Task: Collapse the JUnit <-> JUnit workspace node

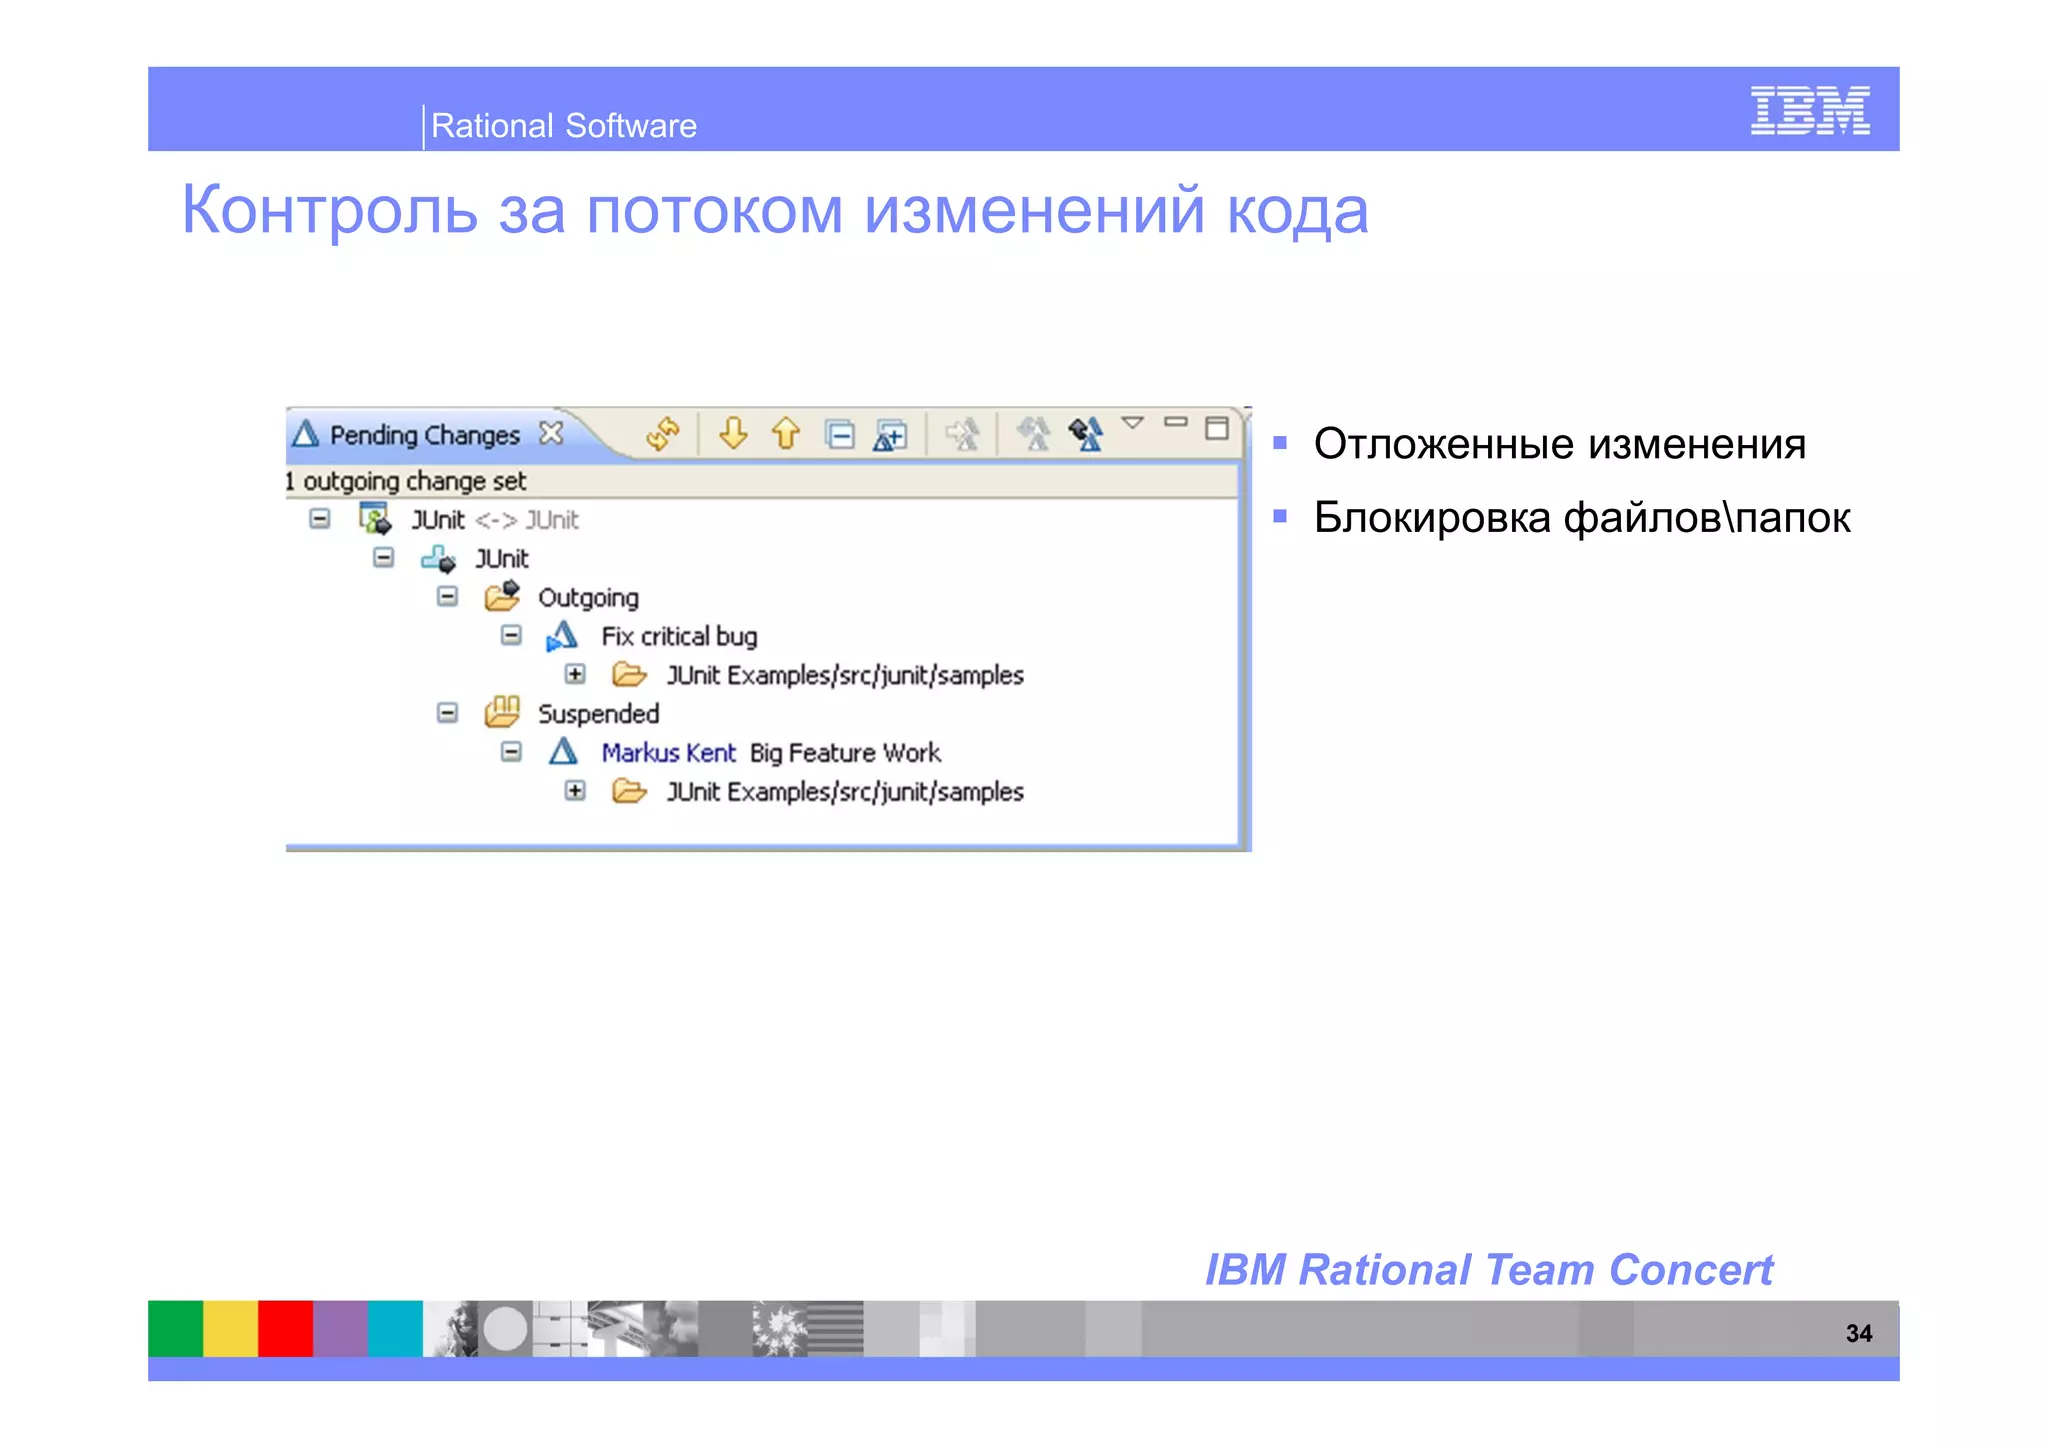Action: 320,518
